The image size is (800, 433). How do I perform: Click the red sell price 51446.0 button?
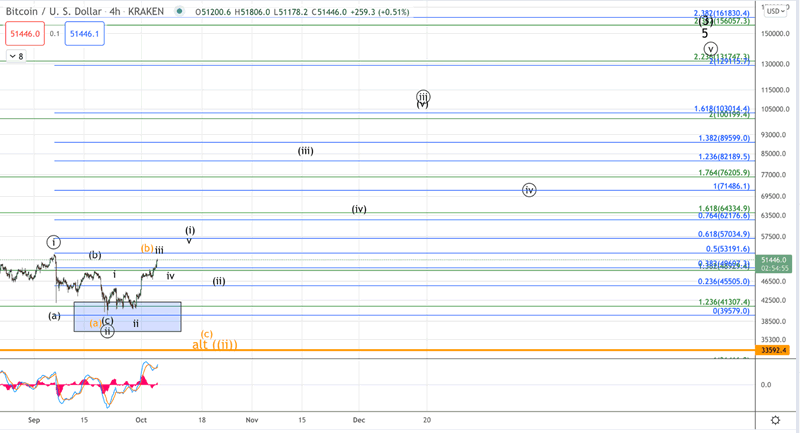pyautogui.click(x=25, y=34)
